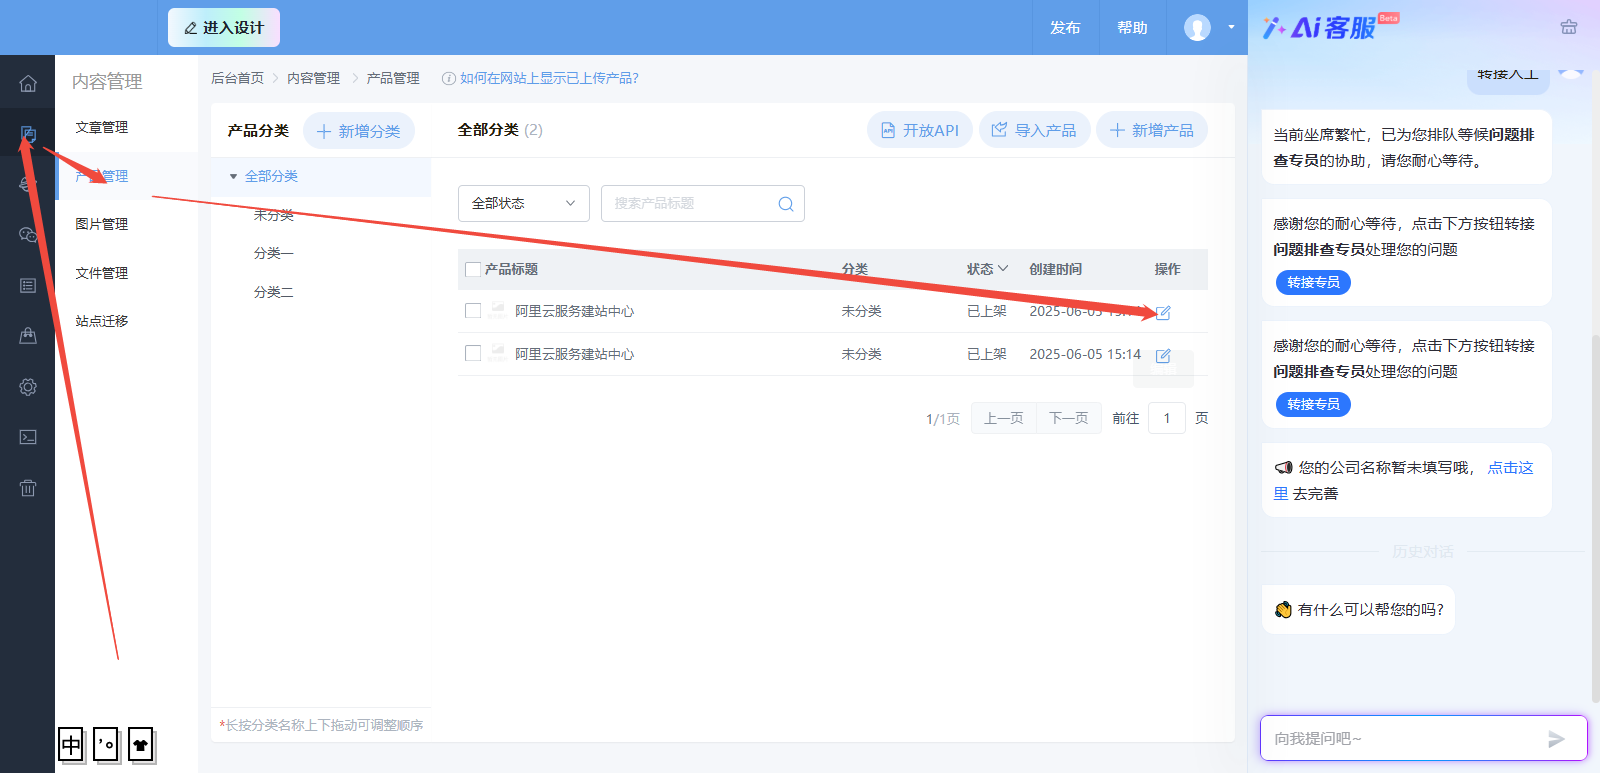Click the search magnifier in the product search box
The width and height of the screenshot is (1600, 773).
point(786,204)
